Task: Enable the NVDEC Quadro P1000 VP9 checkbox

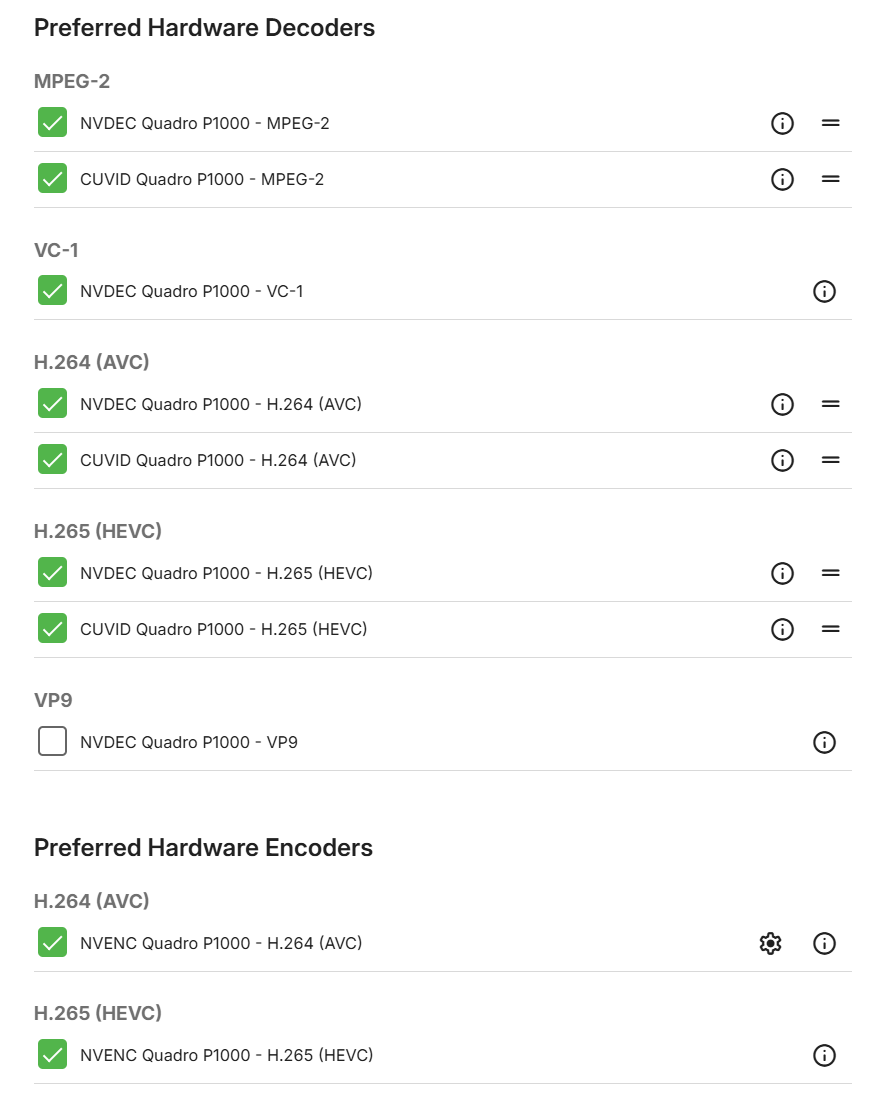Action: pyautogui.click(x=53, y=741)
